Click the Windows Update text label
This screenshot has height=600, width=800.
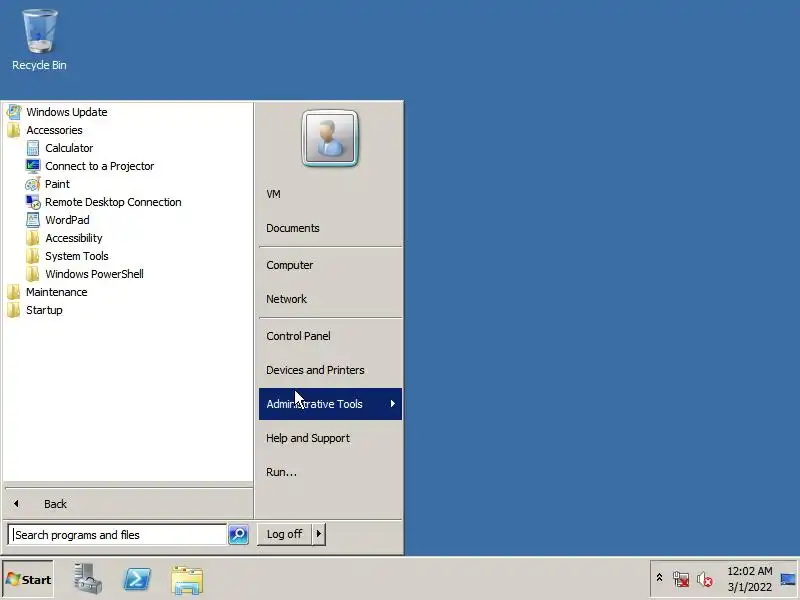(x=67, y=112)
